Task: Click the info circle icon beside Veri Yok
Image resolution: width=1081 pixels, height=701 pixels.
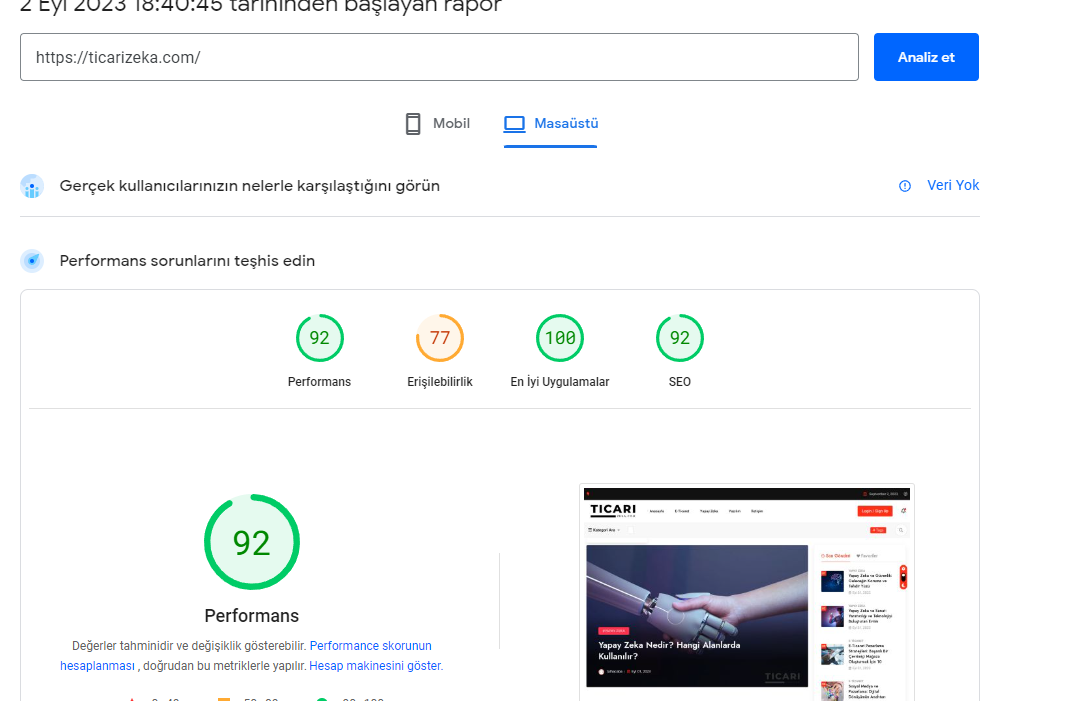Action: (x=905, y=186)
